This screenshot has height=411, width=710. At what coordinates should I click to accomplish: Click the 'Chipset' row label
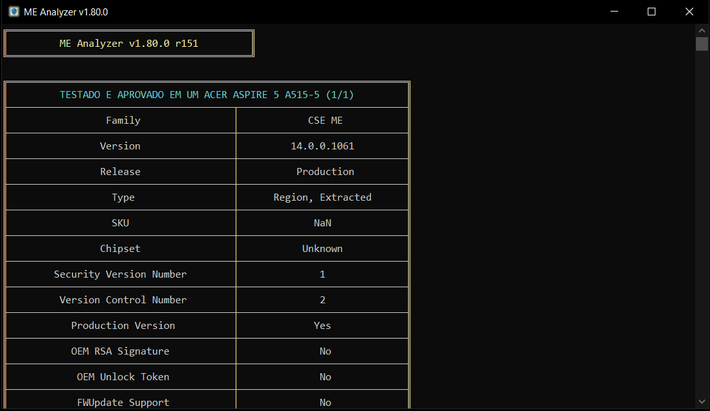(x=120, y=249)
